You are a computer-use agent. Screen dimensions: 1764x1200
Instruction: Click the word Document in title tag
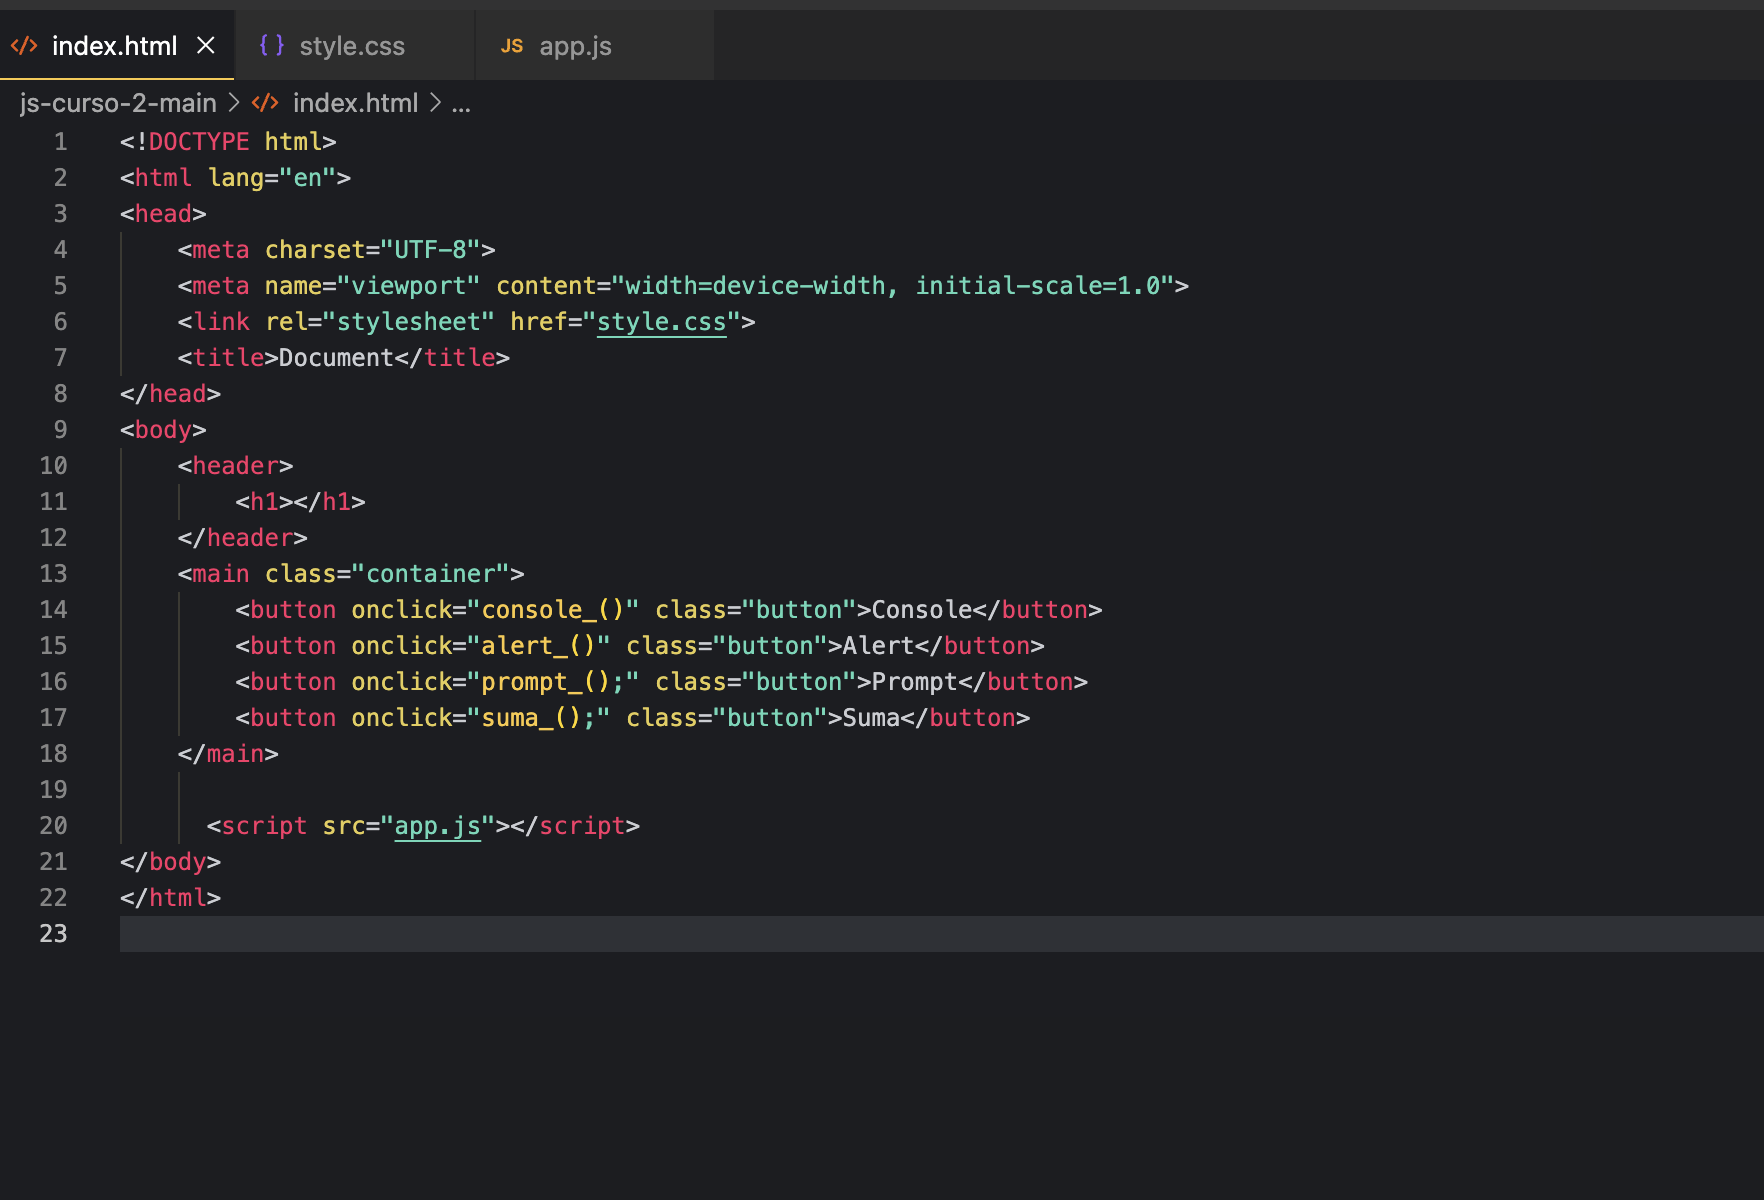pos(337,358)
